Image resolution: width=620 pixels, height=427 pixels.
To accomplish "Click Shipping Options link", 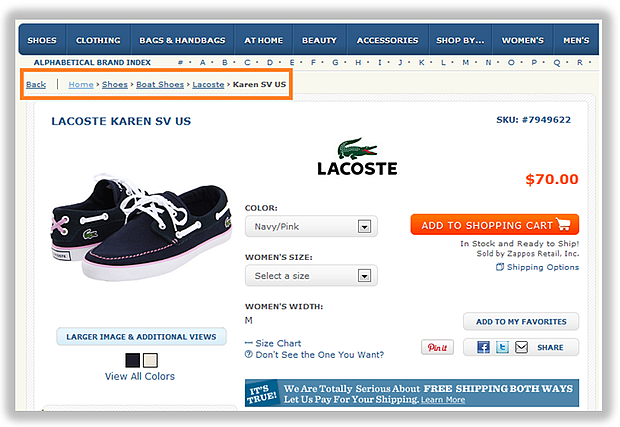I will coord(542,267).
